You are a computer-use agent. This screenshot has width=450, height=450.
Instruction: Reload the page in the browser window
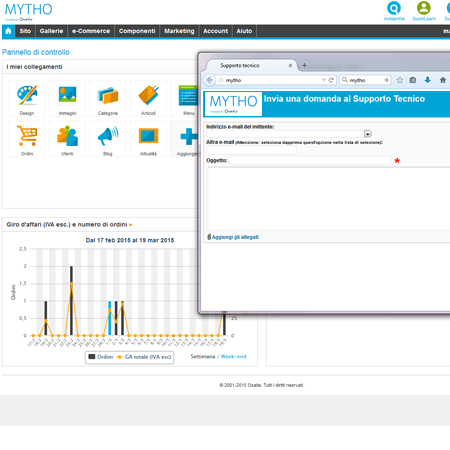click(331, 80)
